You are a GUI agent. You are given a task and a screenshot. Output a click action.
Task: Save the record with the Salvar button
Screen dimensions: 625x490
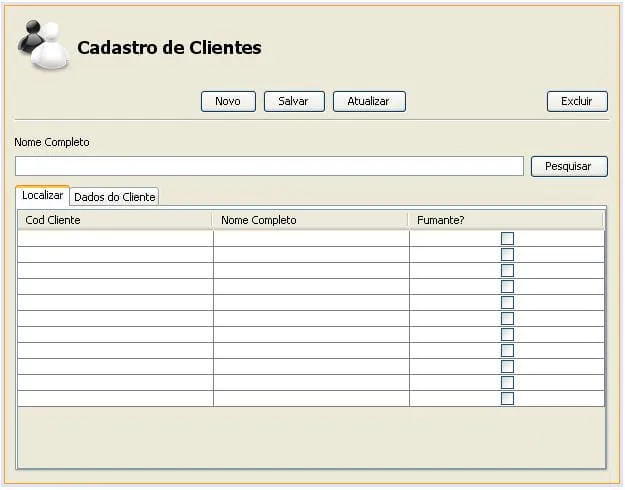[x=294, y=102]
